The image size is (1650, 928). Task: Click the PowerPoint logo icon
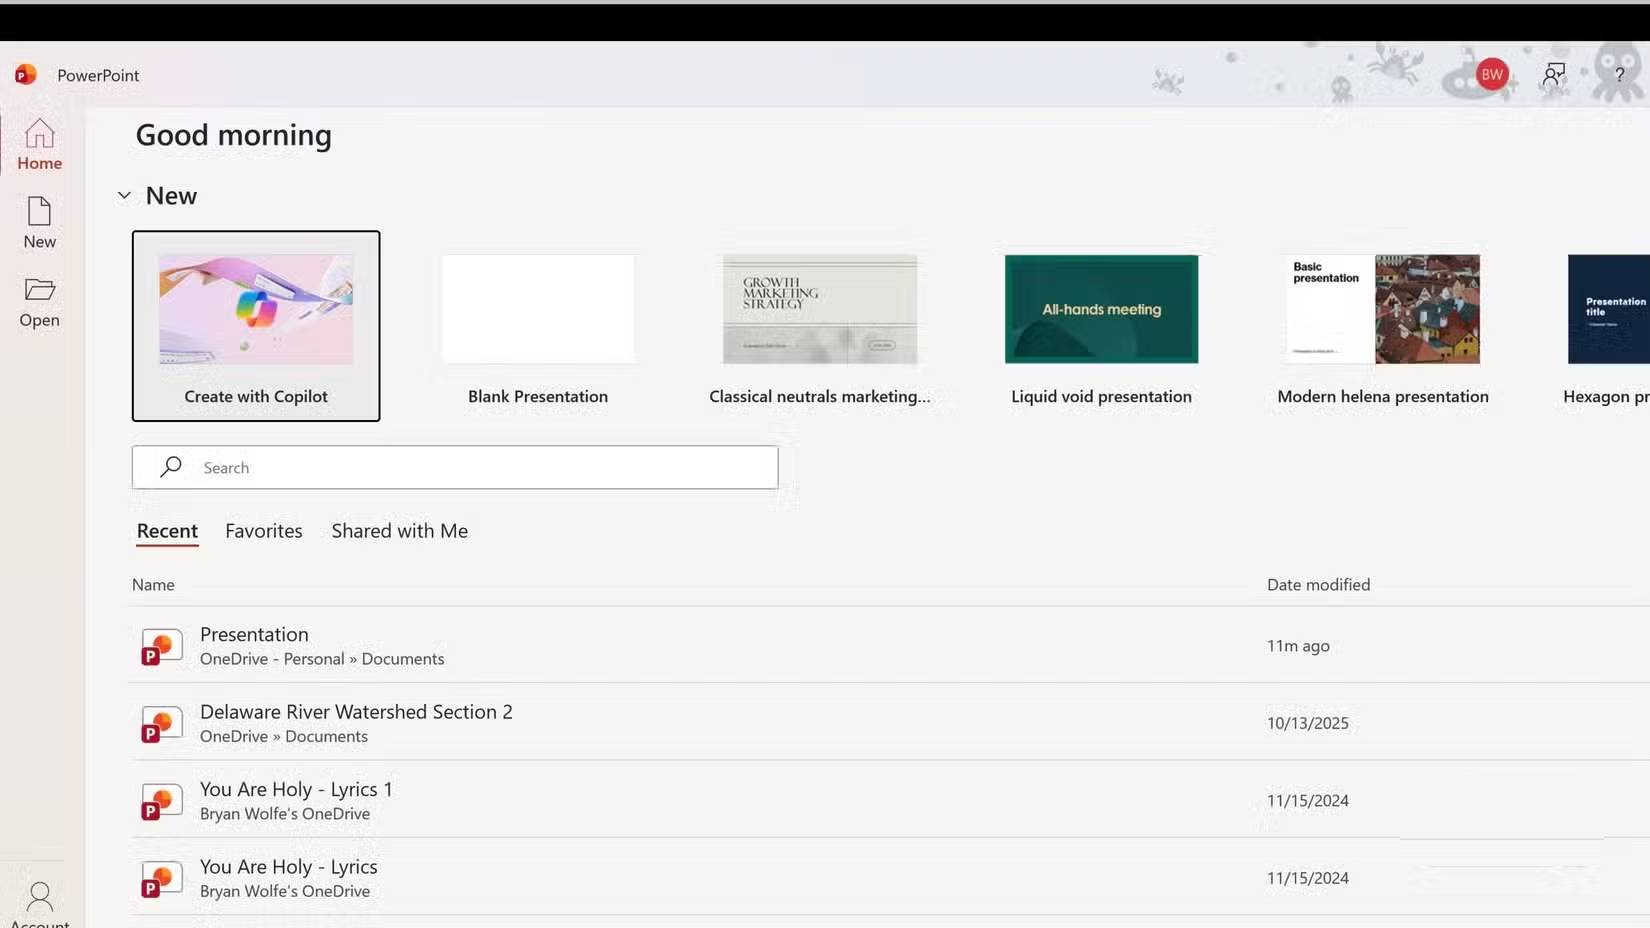26,74
